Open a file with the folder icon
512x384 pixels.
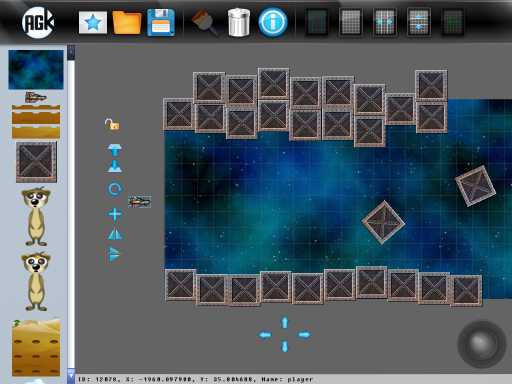[x=127, y=22]
